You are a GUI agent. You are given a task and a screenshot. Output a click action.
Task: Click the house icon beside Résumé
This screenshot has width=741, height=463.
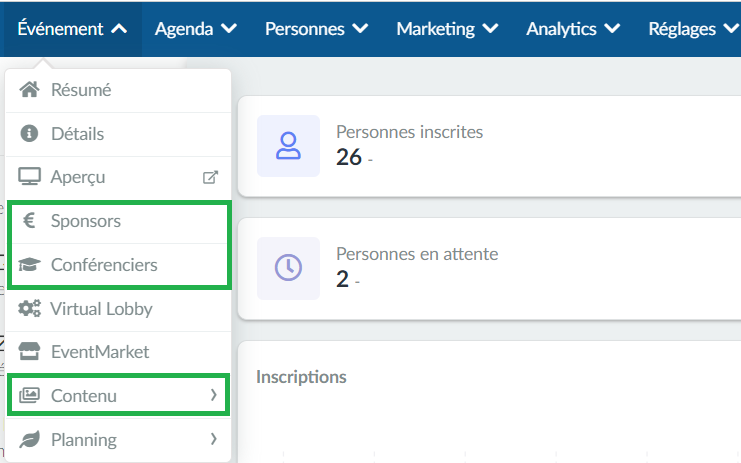[x=29, y=89]
